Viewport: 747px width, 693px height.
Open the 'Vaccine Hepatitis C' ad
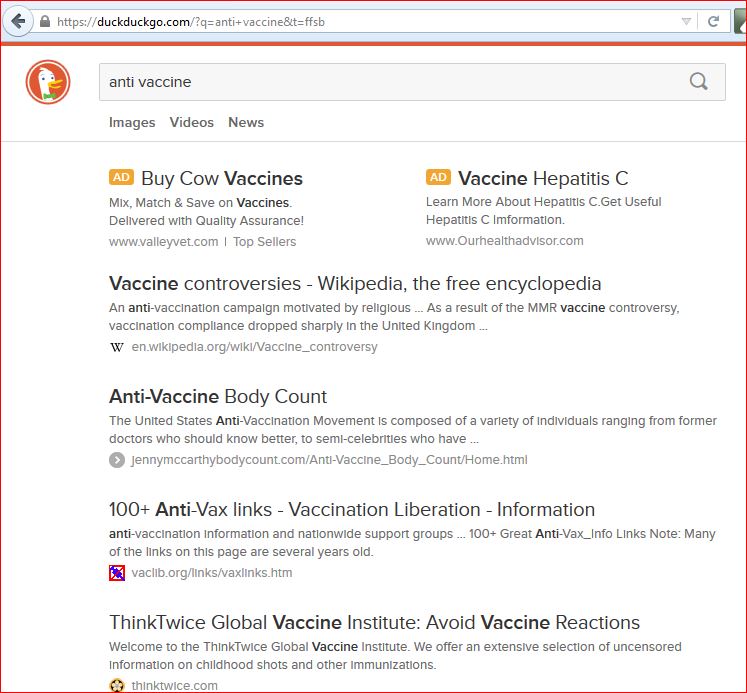[x=543, y=179]
